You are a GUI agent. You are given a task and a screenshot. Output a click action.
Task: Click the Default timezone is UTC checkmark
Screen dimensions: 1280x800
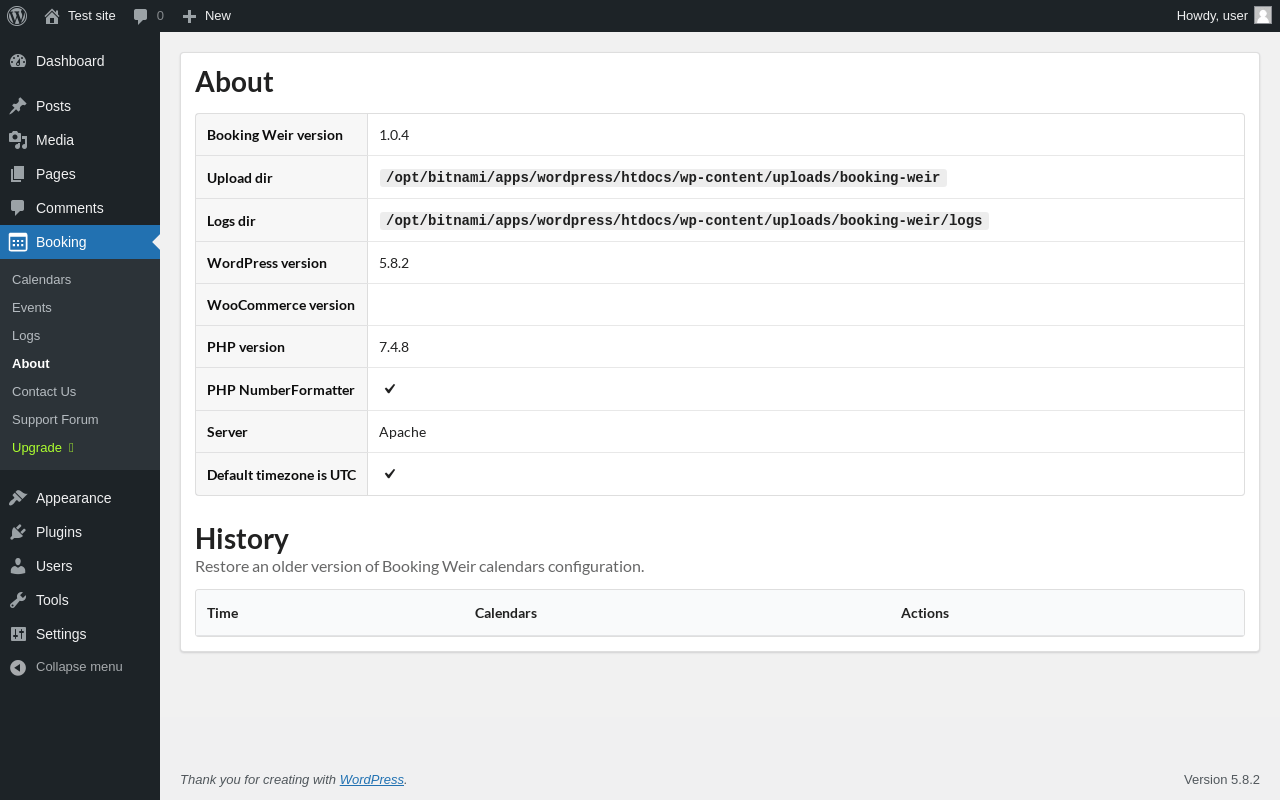click(390, 473)
